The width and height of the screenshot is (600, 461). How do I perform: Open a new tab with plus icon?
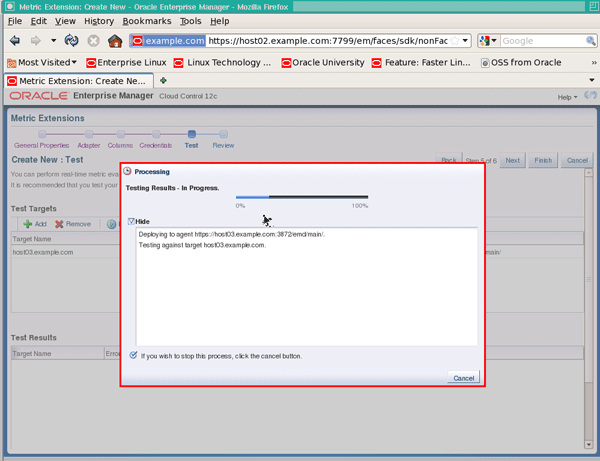click(x=163, y=80)
